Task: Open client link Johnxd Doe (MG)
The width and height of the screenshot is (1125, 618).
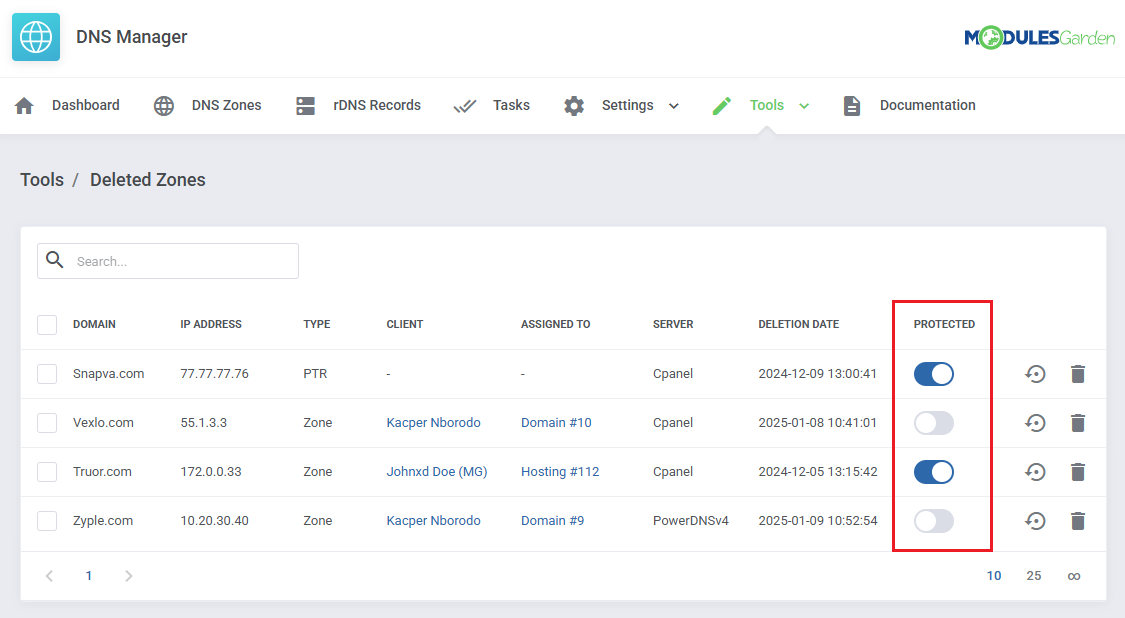Action: (x=436, y=472)
